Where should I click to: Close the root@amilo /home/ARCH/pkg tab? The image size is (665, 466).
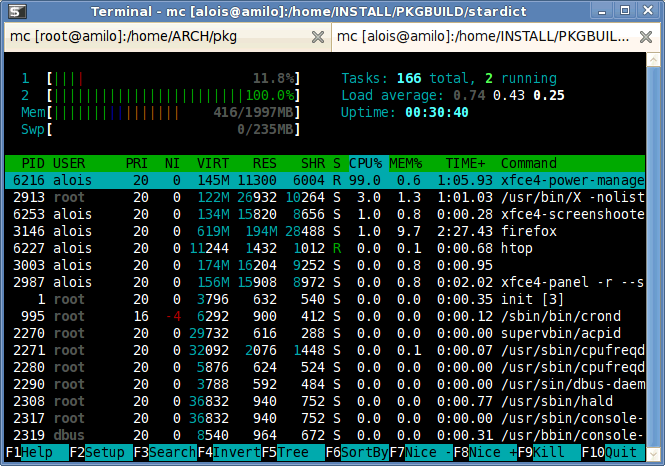tap(318, 37)
